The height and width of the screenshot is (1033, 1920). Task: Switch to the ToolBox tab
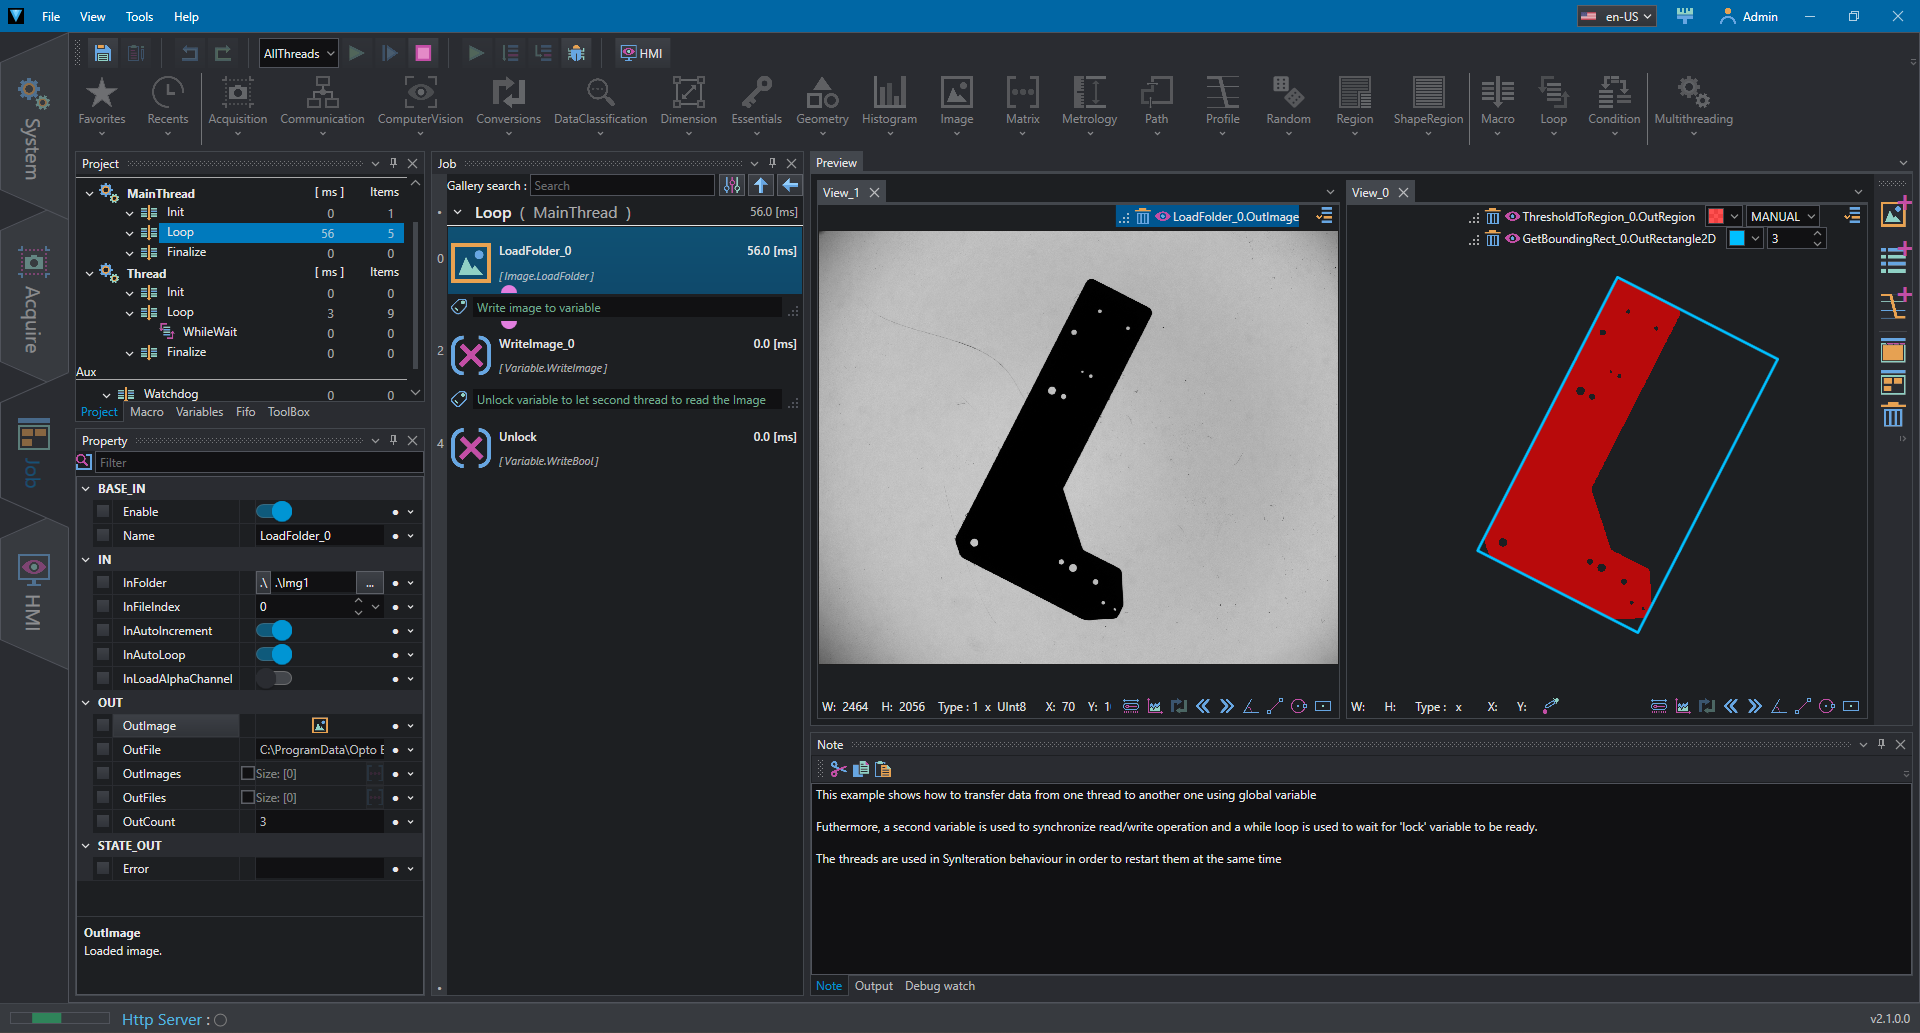pyautogui.click(x=288, y=412)
